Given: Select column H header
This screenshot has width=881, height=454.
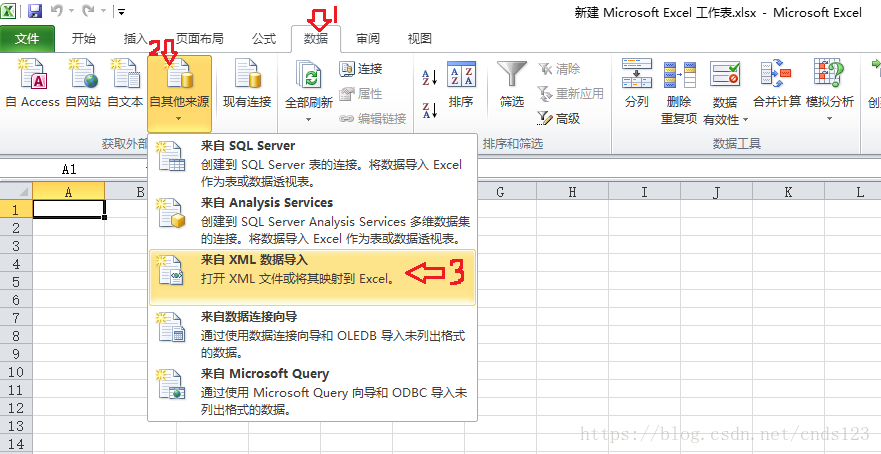Looking at the screenshot, I should click(572, 192).
